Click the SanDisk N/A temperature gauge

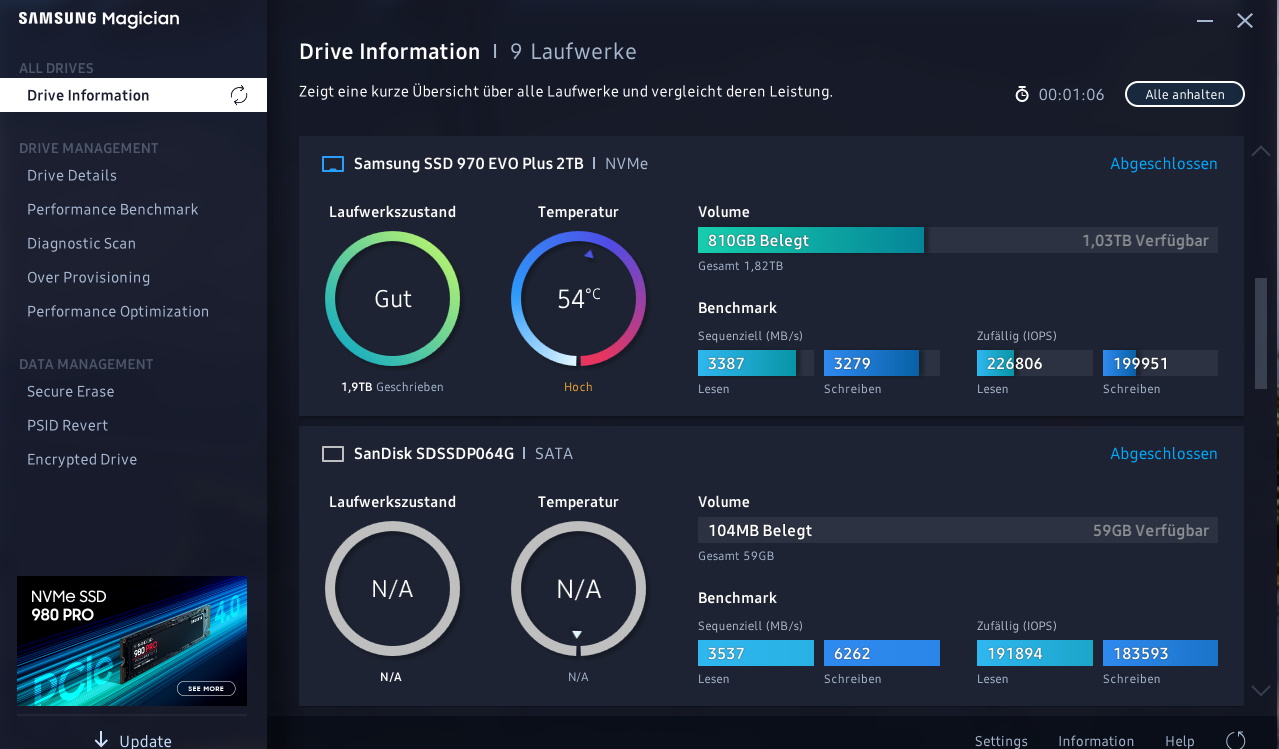(578, 589)
